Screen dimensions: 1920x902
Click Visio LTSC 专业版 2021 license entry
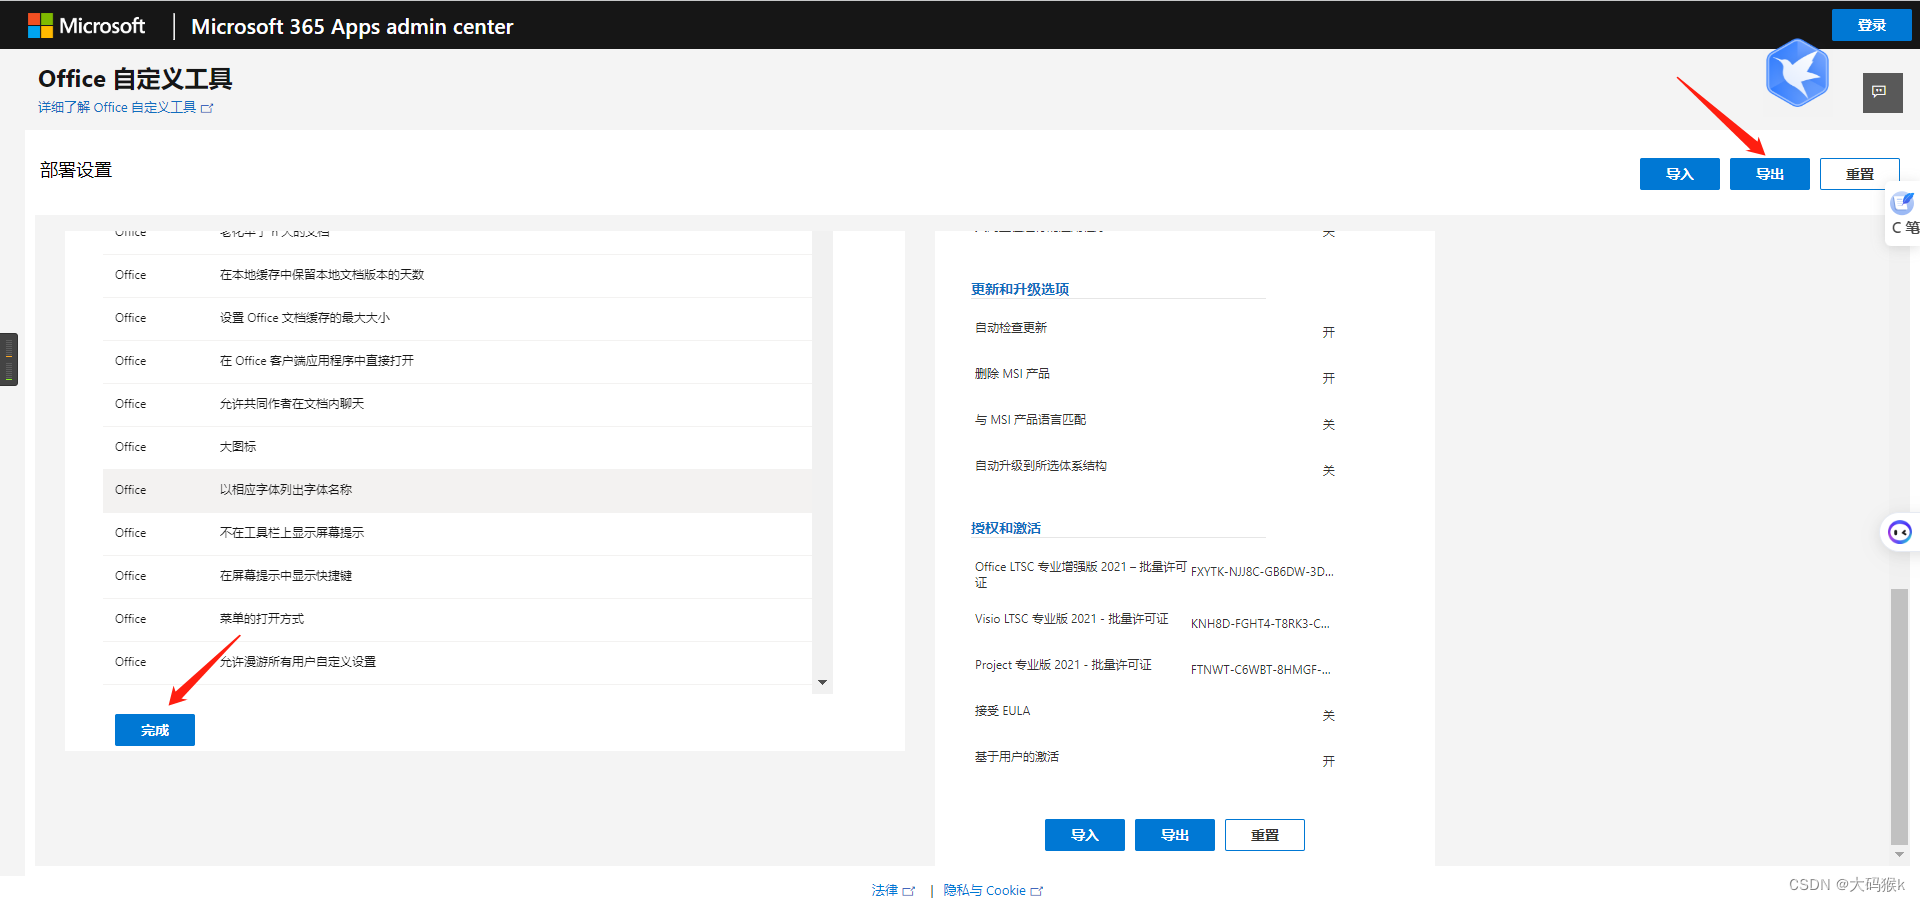tap(1071, 619)
